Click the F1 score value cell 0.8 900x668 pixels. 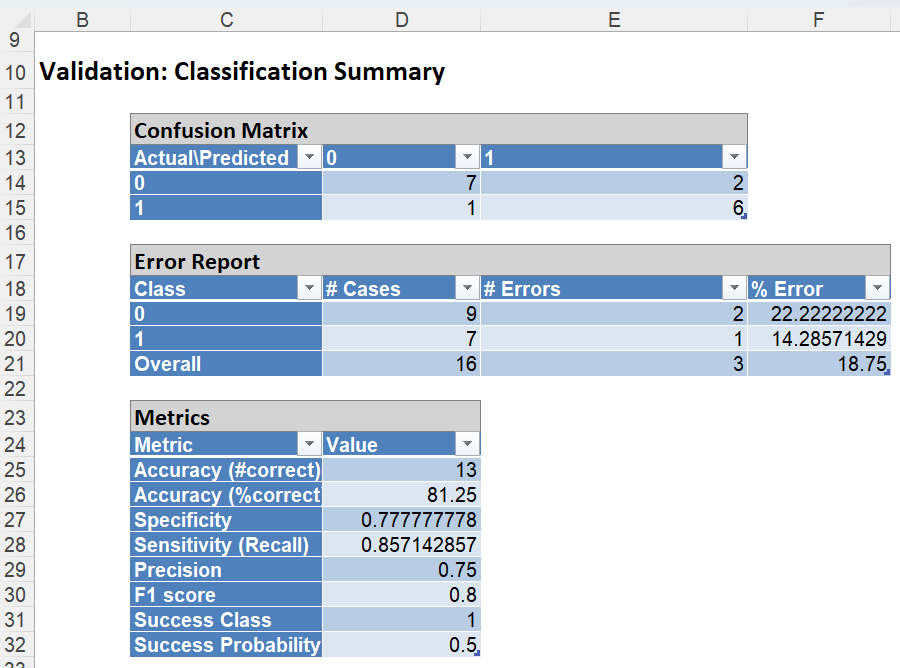(x=401, y=595)
